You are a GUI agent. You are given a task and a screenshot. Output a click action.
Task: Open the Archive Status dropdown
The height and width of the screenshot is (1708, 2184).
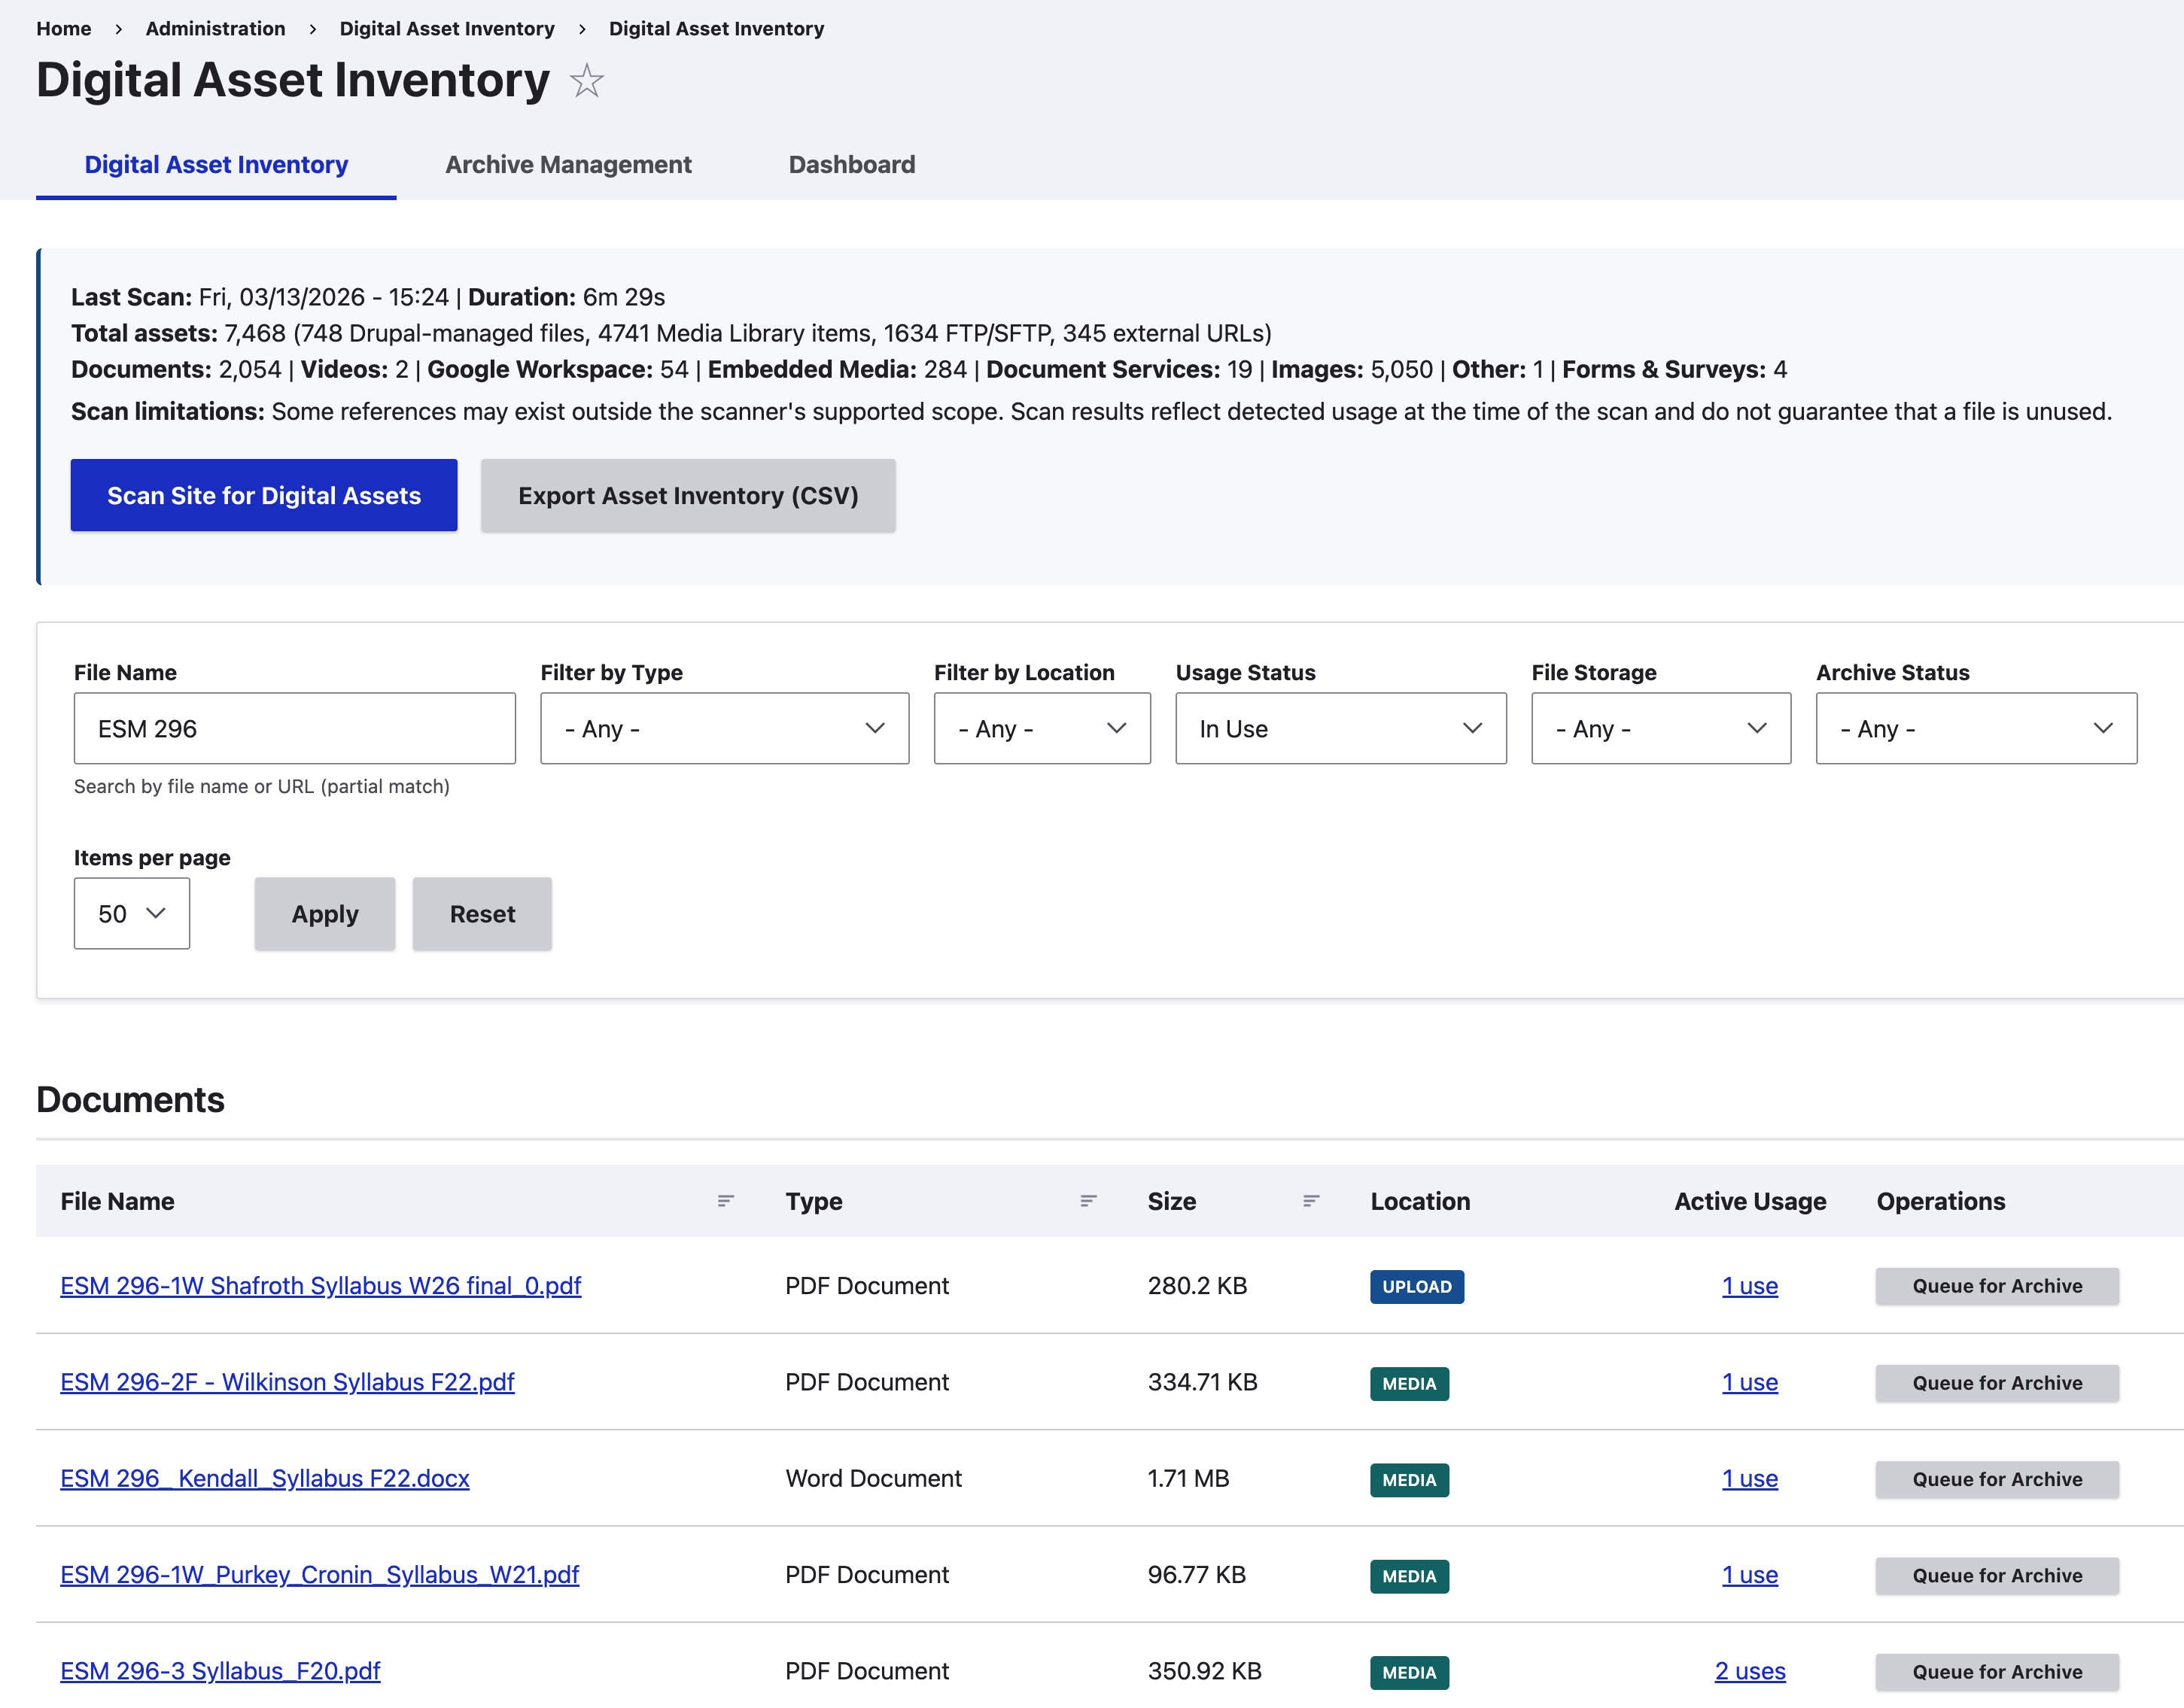click(1975, 728)
